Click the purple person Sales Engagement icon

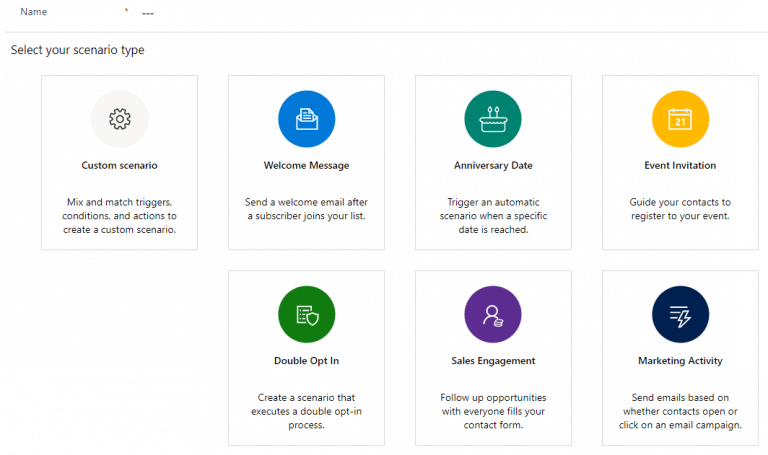(x=493, y=315)
